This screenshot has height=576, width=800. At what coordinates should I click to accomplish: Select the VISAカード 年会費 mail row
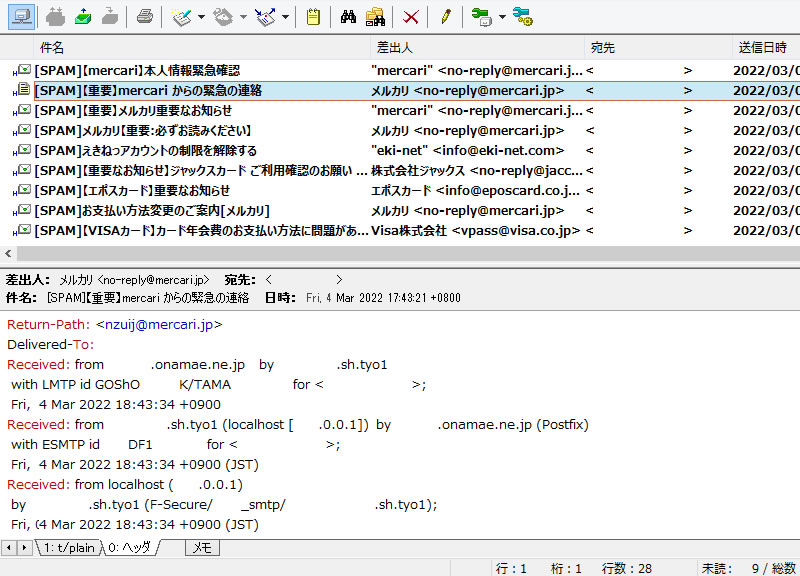[400, 231]
